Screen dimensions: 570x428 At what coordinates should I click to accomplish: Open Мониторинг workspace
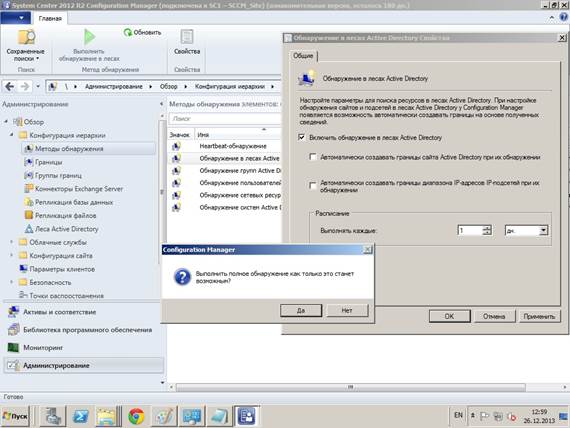(x=84, y=348)
